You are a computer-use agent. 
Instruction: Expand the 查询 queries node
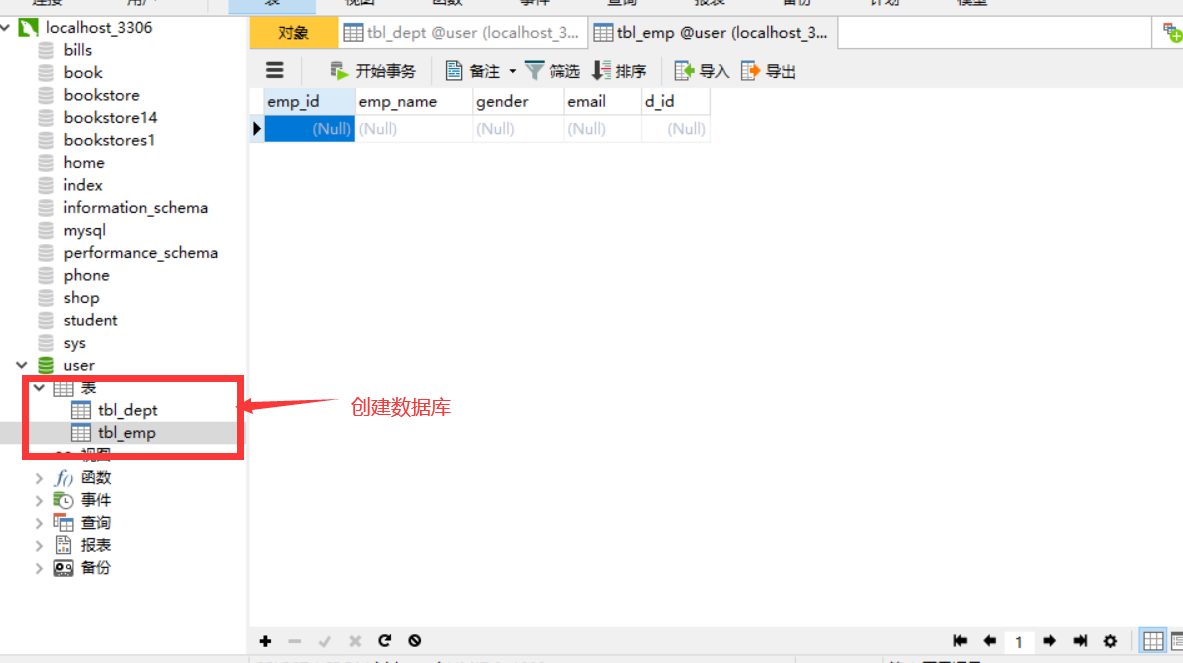click(x=39, y=523)
